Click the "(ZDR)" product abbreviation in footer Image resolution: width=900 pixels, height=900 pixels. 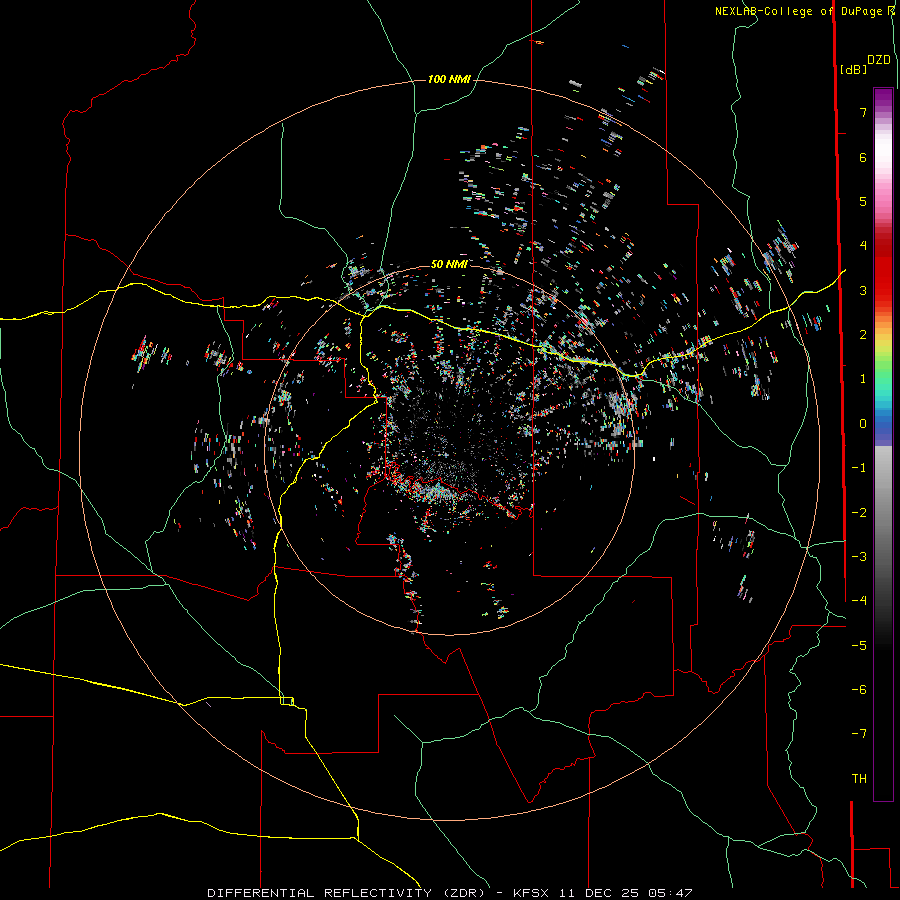pyautogui.click(x=464, y=893)
